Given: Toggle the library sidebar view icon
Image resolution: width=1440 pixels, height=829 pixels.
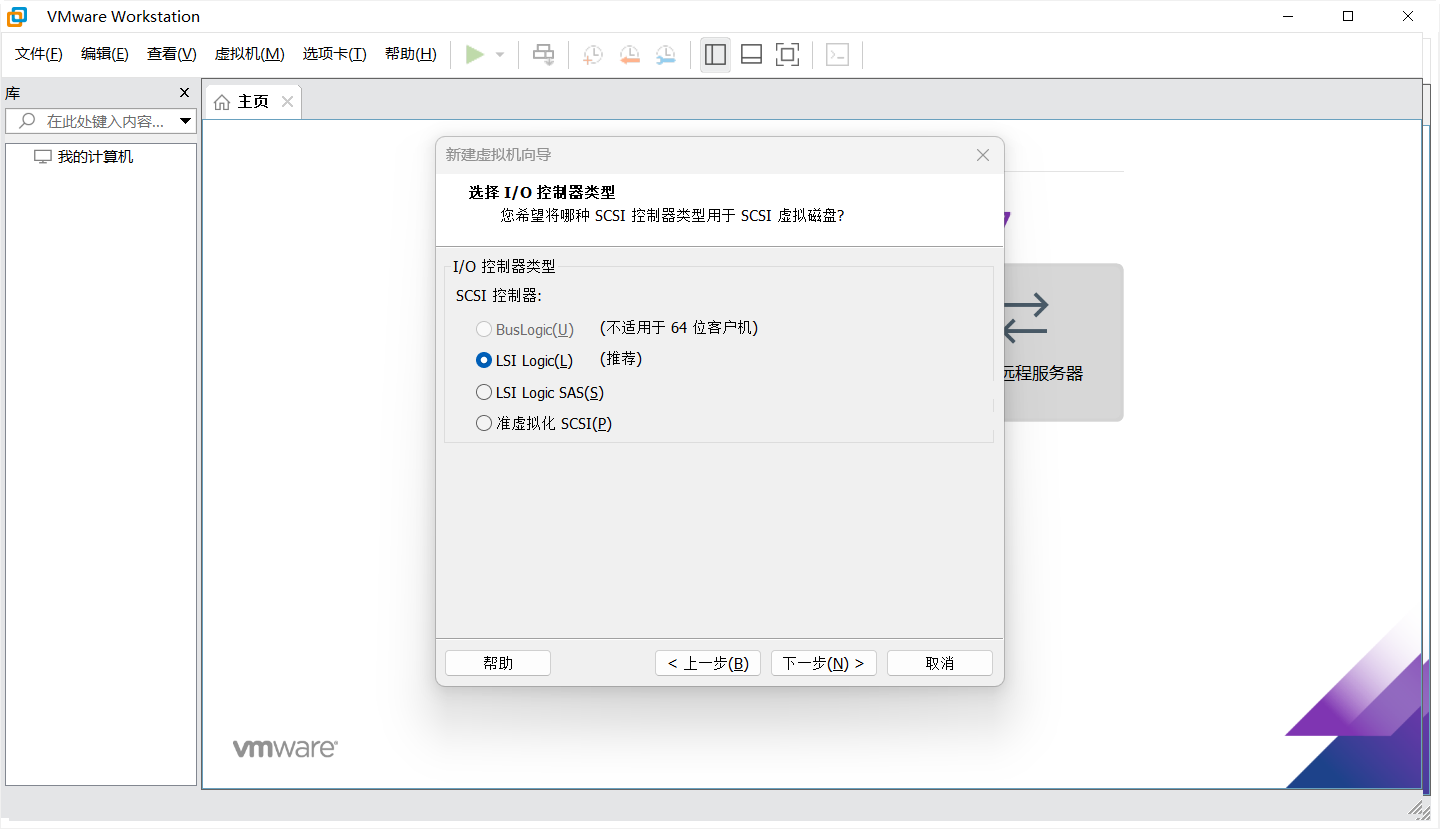Looking at the screenshot, I should tap(715, 55).
